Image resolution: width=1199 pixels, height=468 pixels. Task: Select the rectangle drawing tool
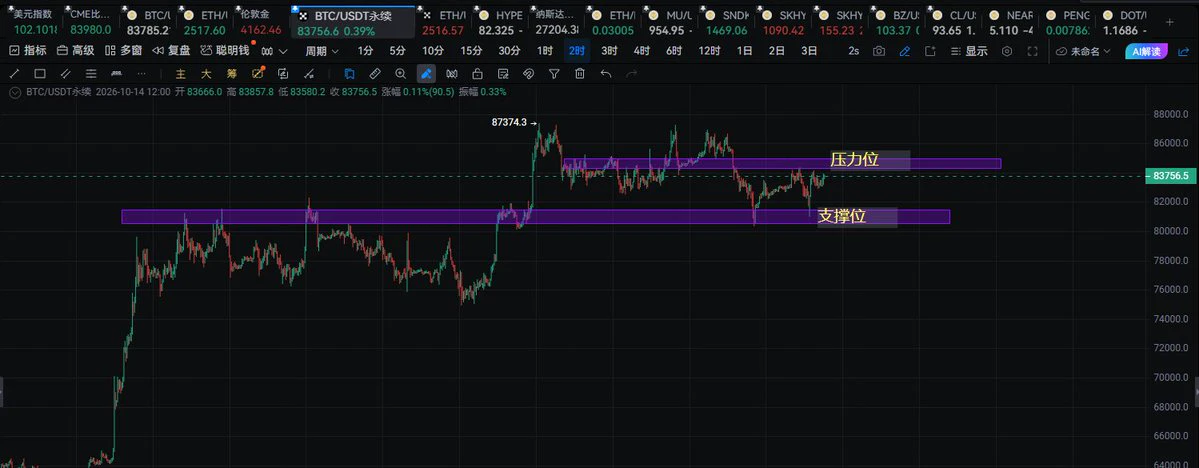pos(41,74)
